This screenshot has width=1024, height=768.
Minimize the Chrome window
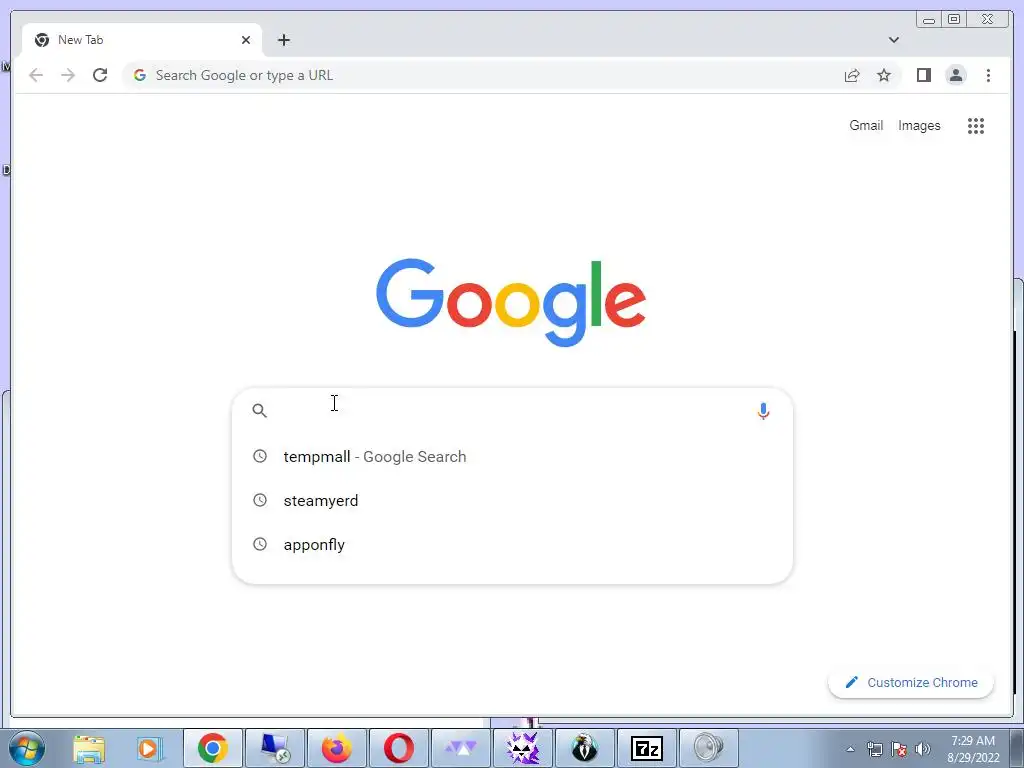point(929,20)
